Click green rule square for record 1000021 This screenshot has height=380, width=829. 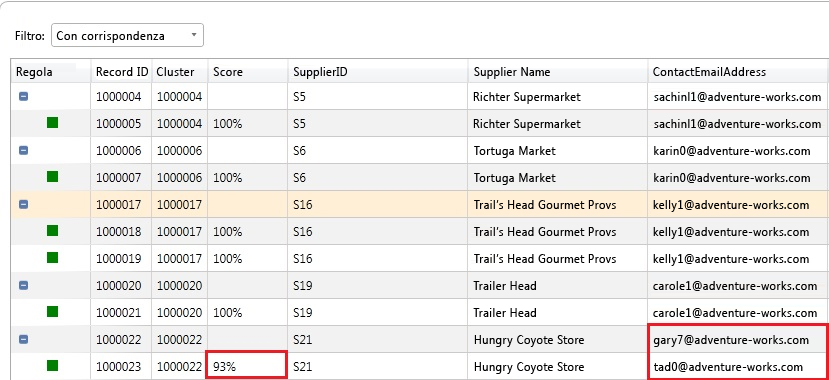[x=52, y=311]
